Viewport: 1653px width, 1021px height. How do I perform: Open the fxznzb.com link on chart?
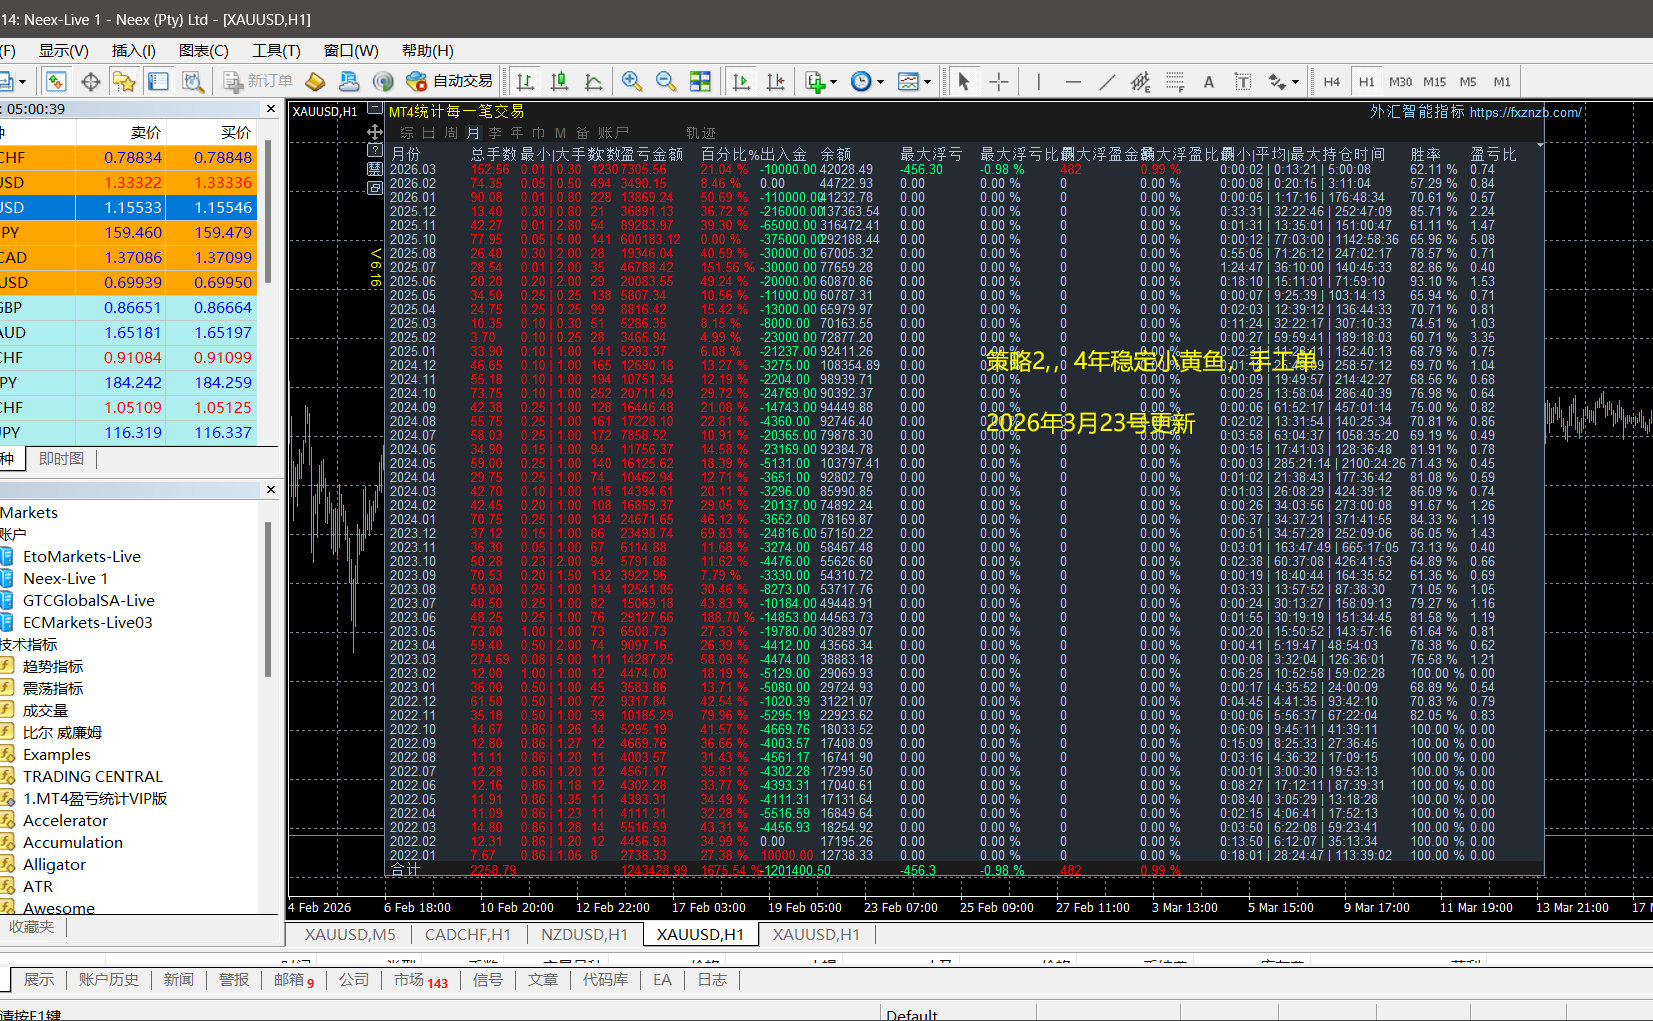pyautogui.click(x=1525, y=113)
